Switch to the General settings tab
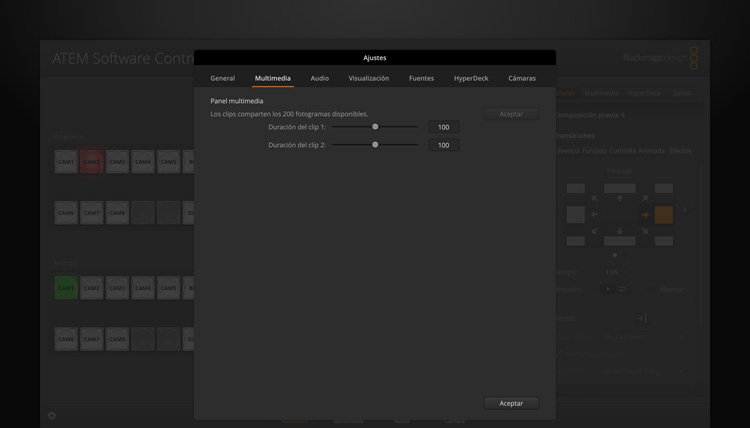The image size is (750, 428). click(222, 78)
